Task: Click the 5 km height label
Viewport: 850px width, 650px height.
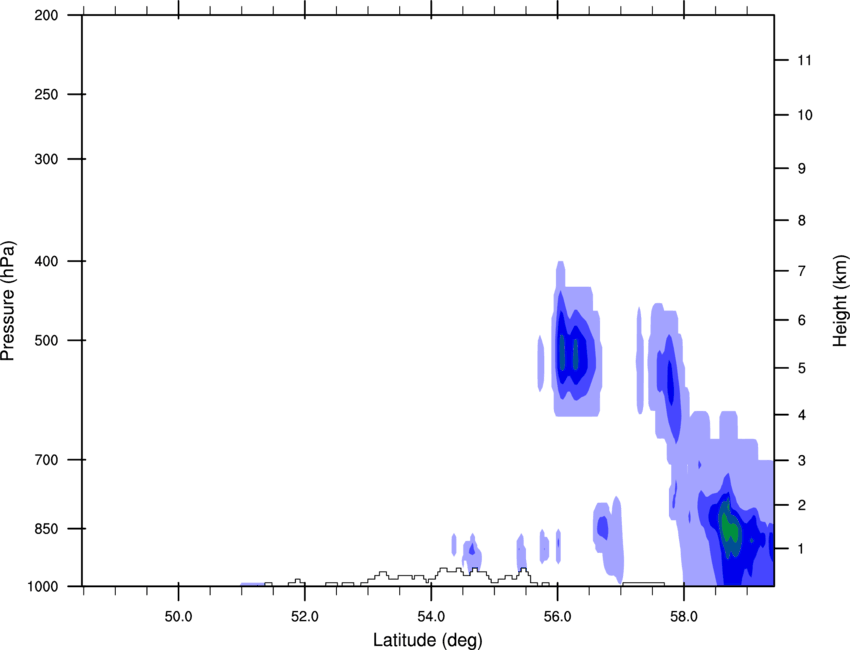Action: coord(802,368)
